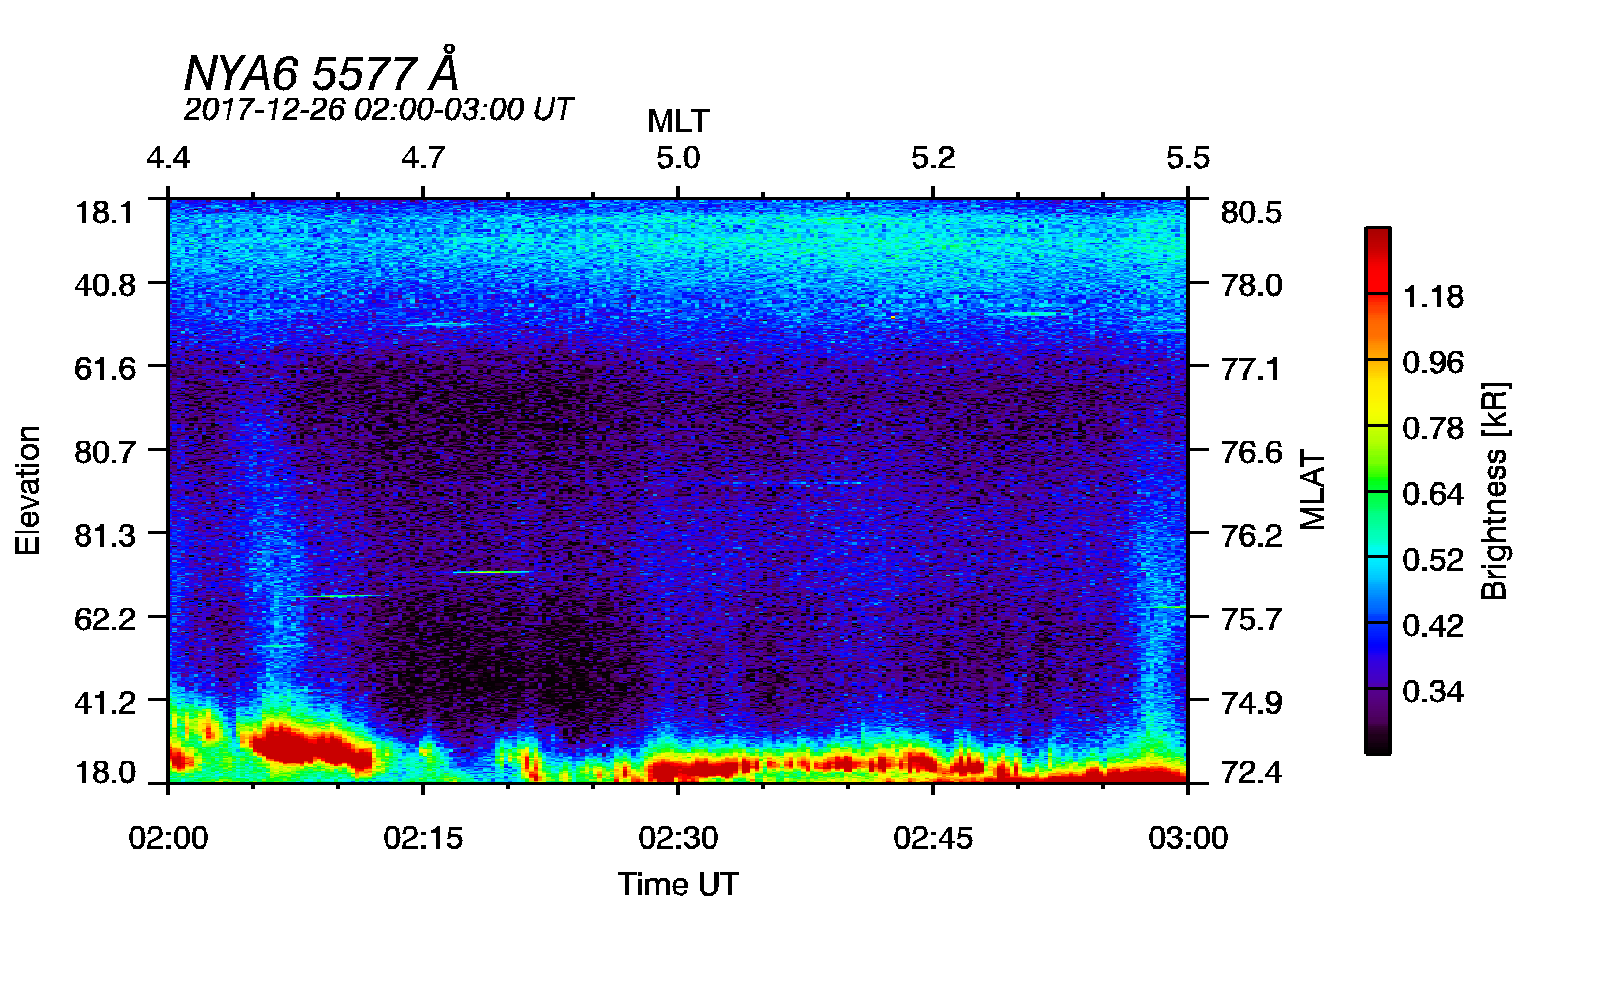Click colorbar value 0.52
Image resolution: width=1600 pixels, height=1000 pixels.
[x=1433, y=559]
